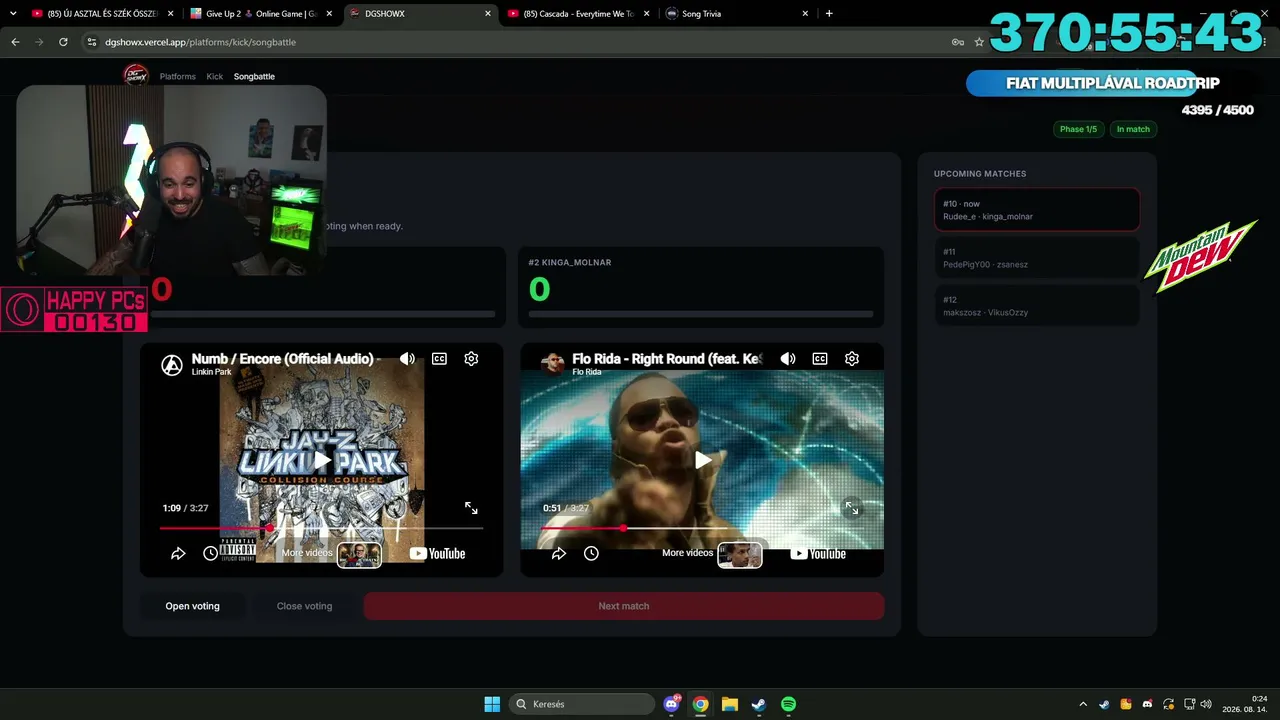The image size is (1280, 720).
Task: Switch to the Song Trivia browser tab
Action: pyautogui.click(x=736, y=14)
